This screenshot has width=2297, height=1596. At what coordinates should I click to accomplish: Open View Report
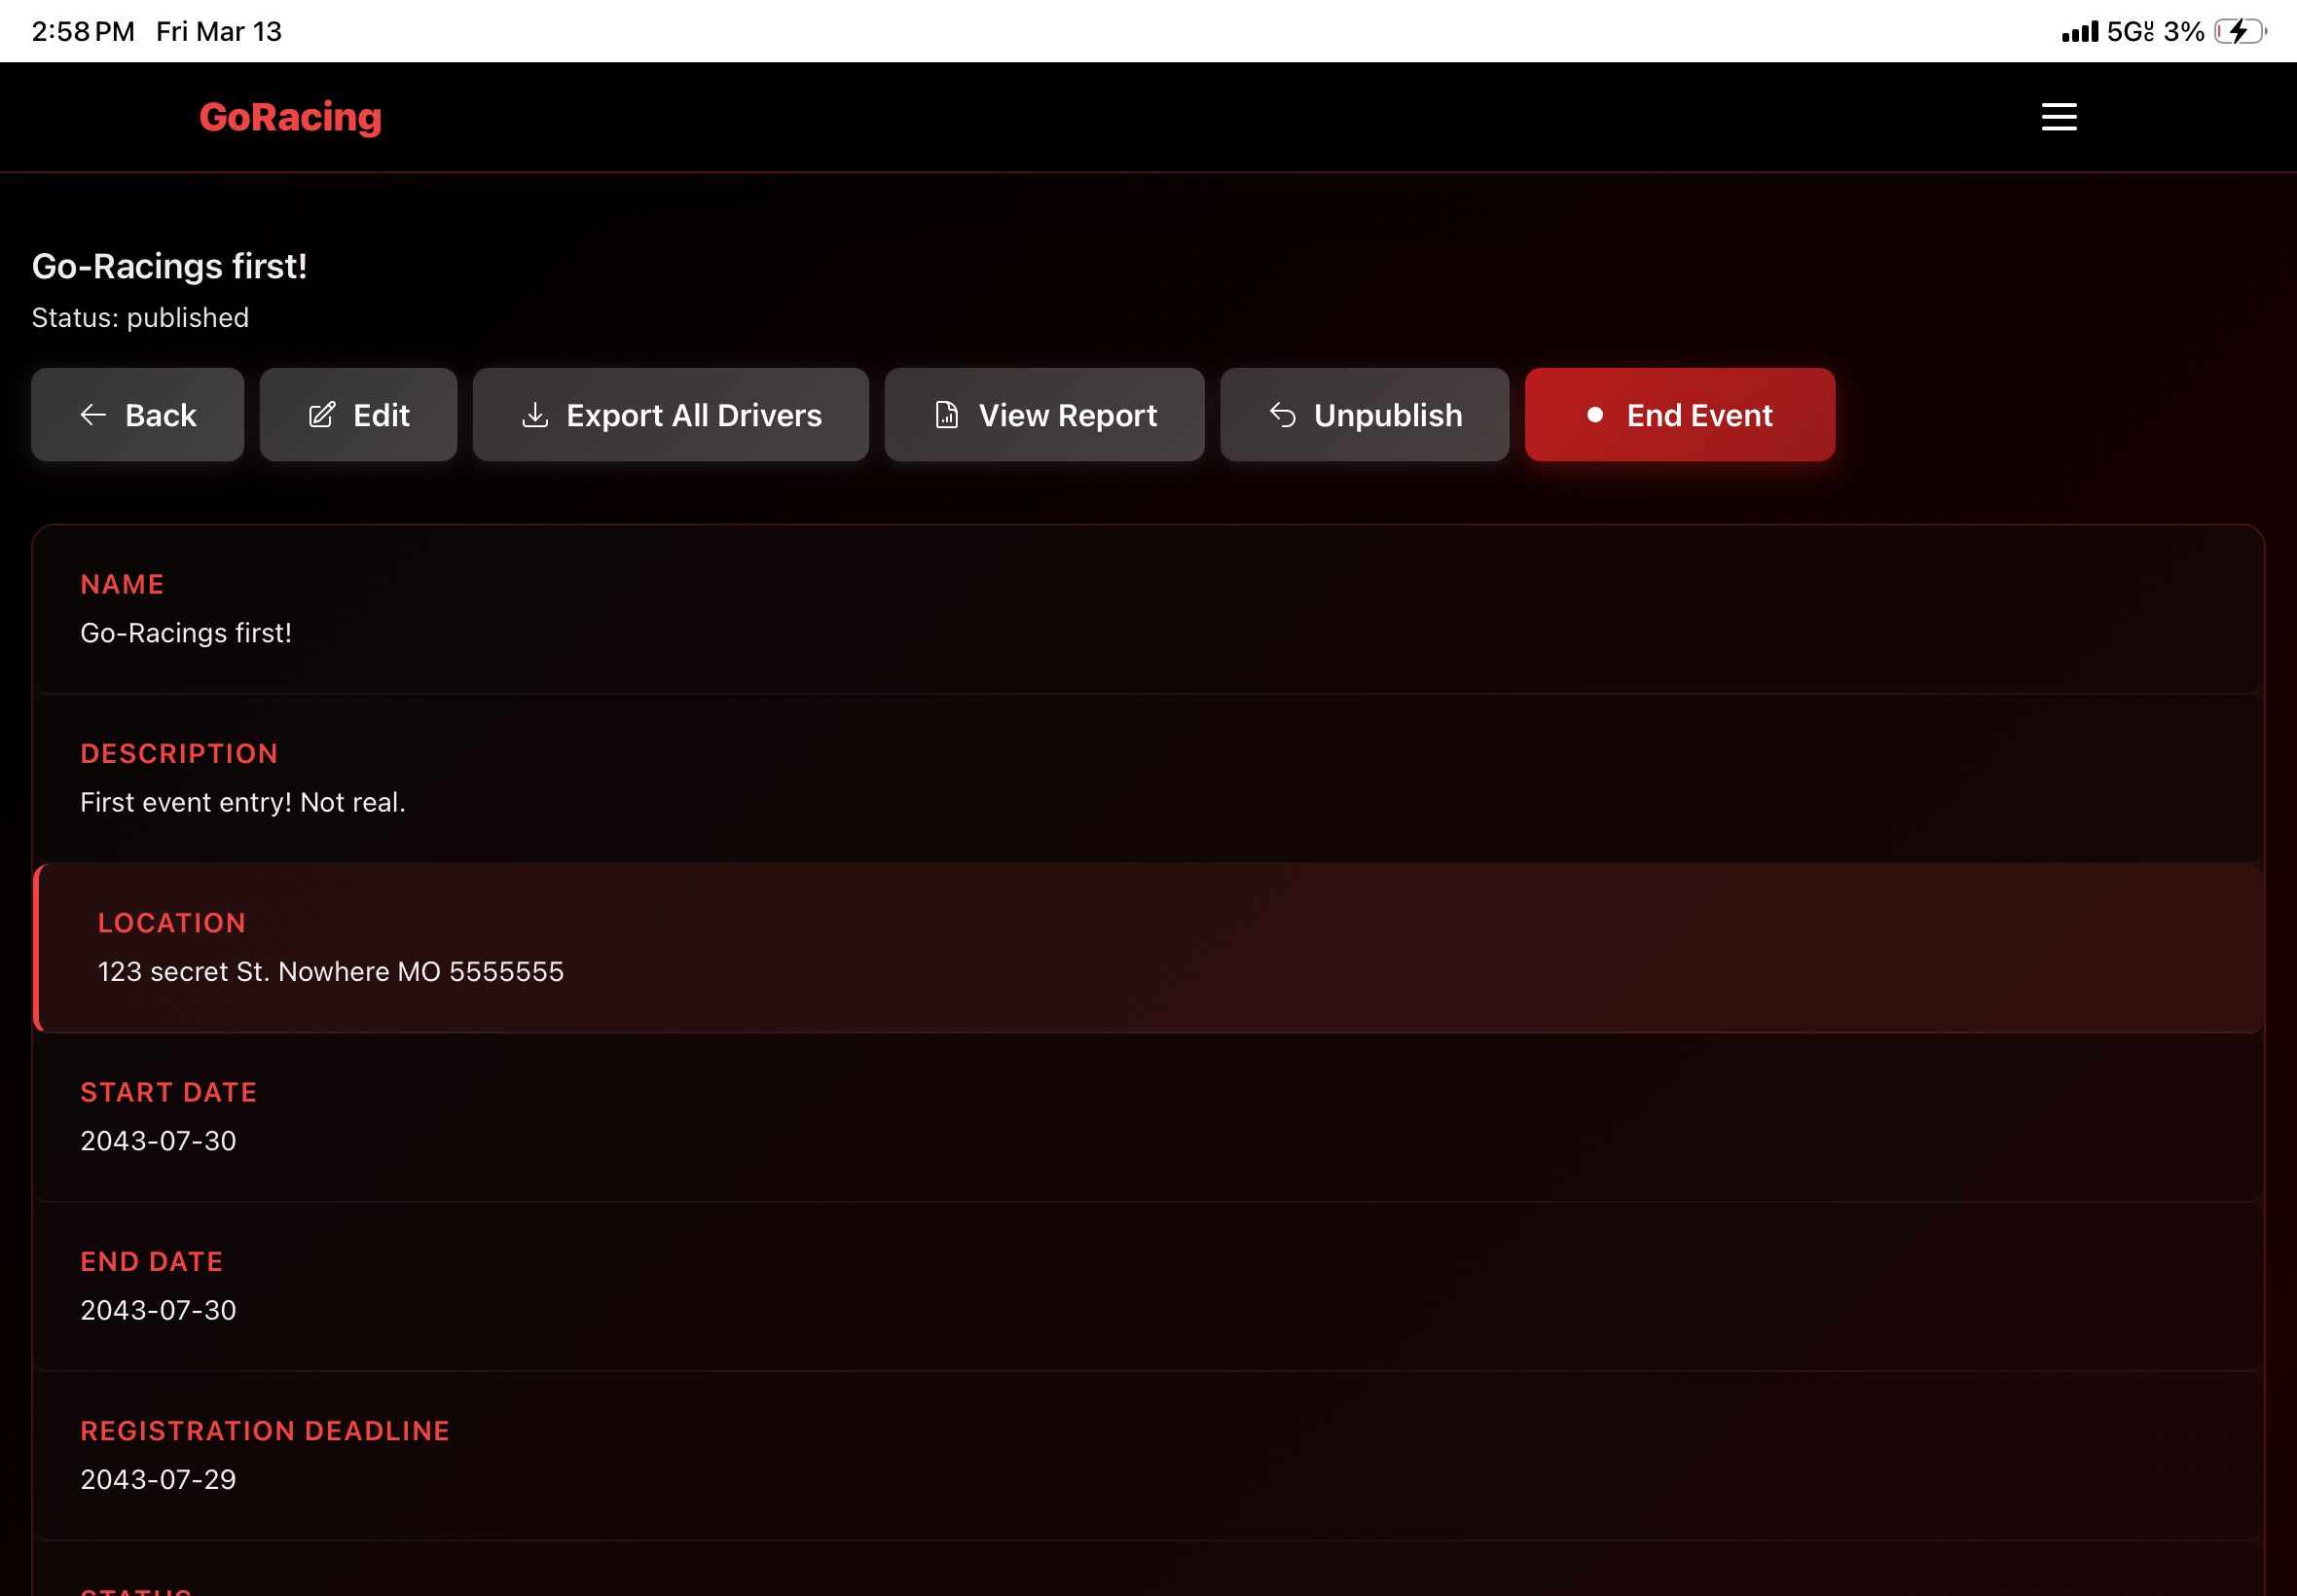pos(1044,415)
